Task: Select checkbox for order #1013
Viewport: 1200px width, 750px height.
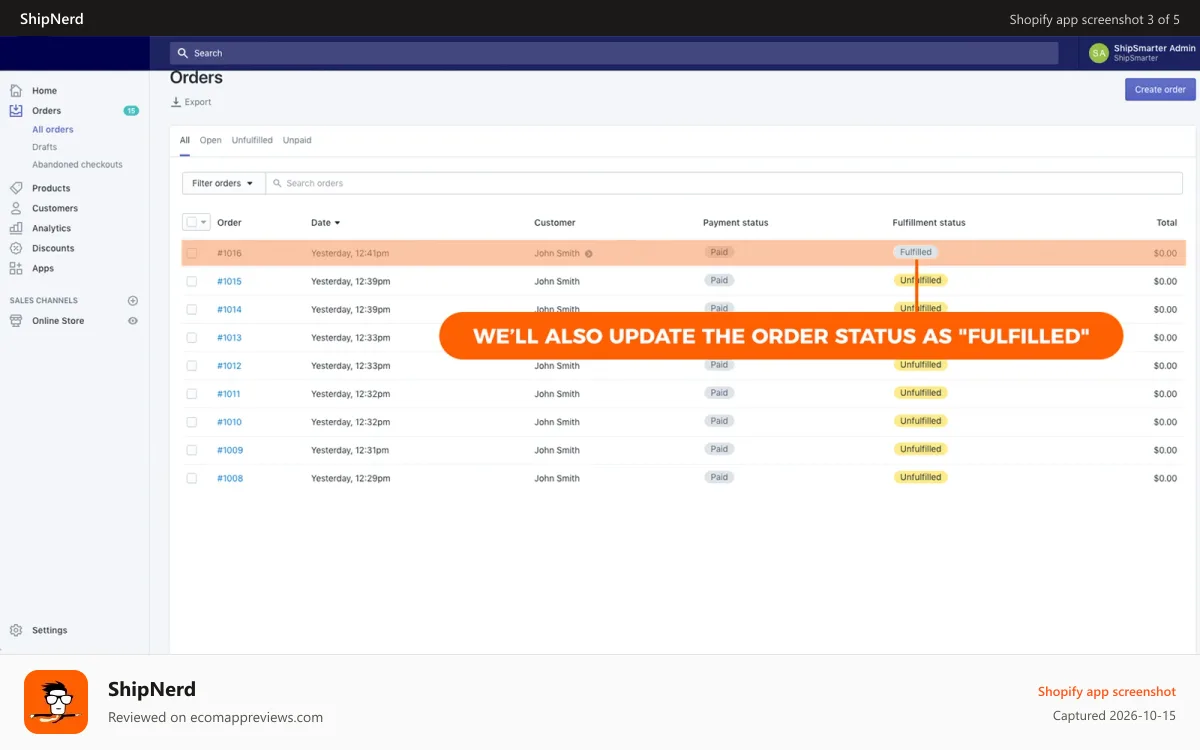Action: tap(191, 337)
